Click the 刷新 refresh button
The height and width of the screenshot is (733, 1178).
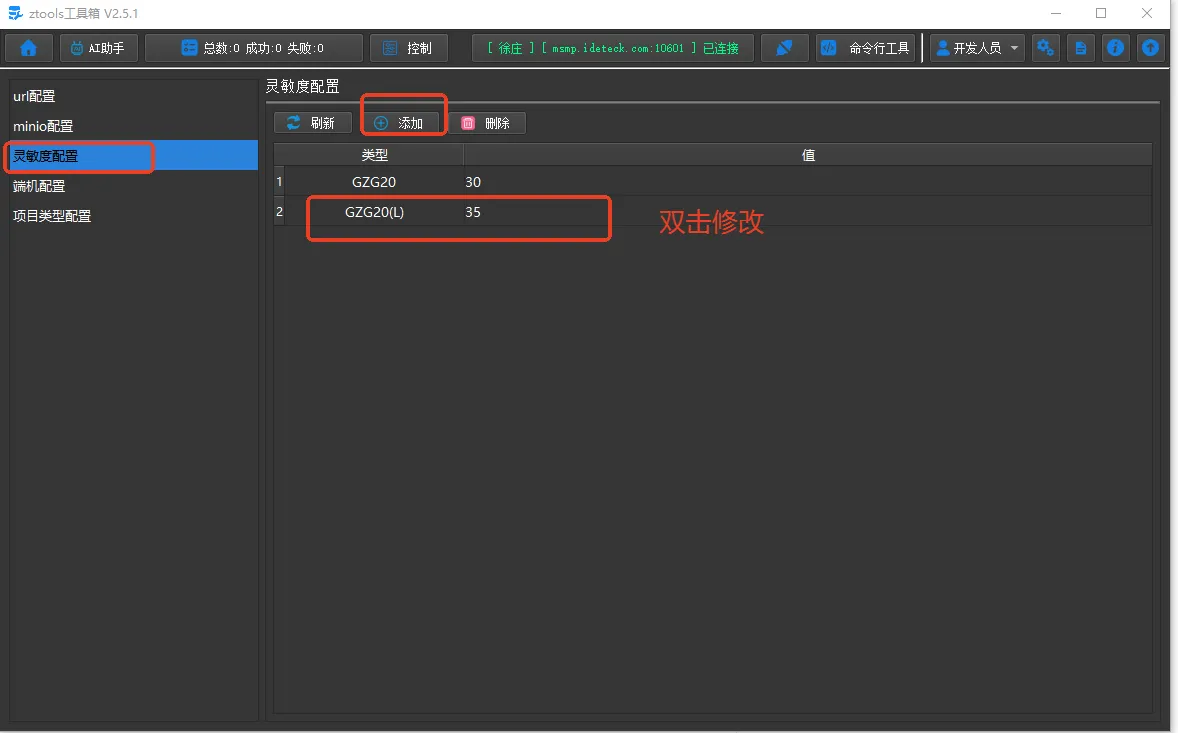[x=312, y=123]
